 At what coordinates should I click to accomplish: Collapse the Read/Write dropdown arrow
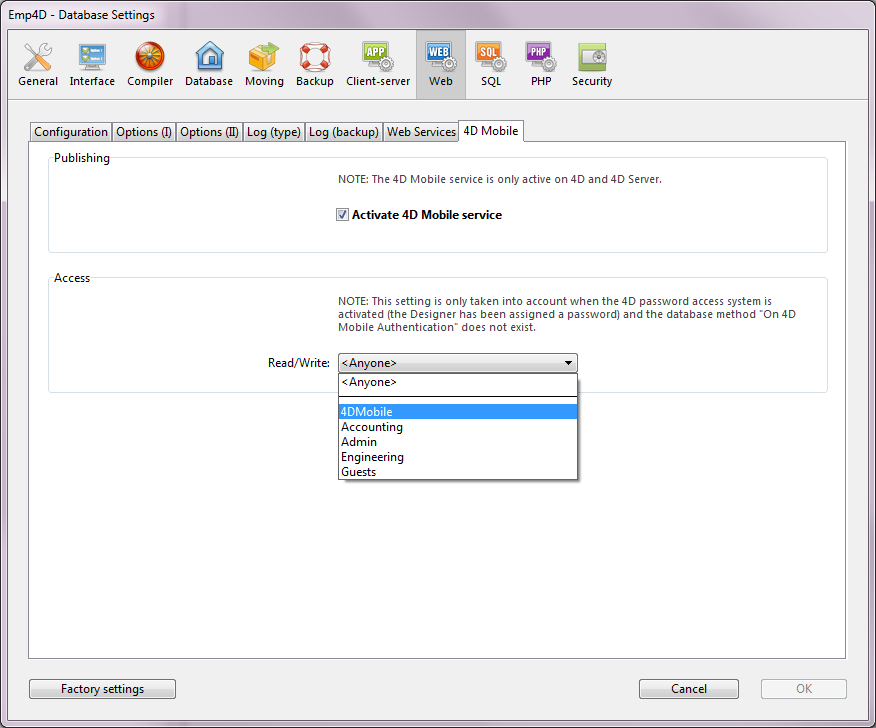pyautogui.click(x=568, y=363)
